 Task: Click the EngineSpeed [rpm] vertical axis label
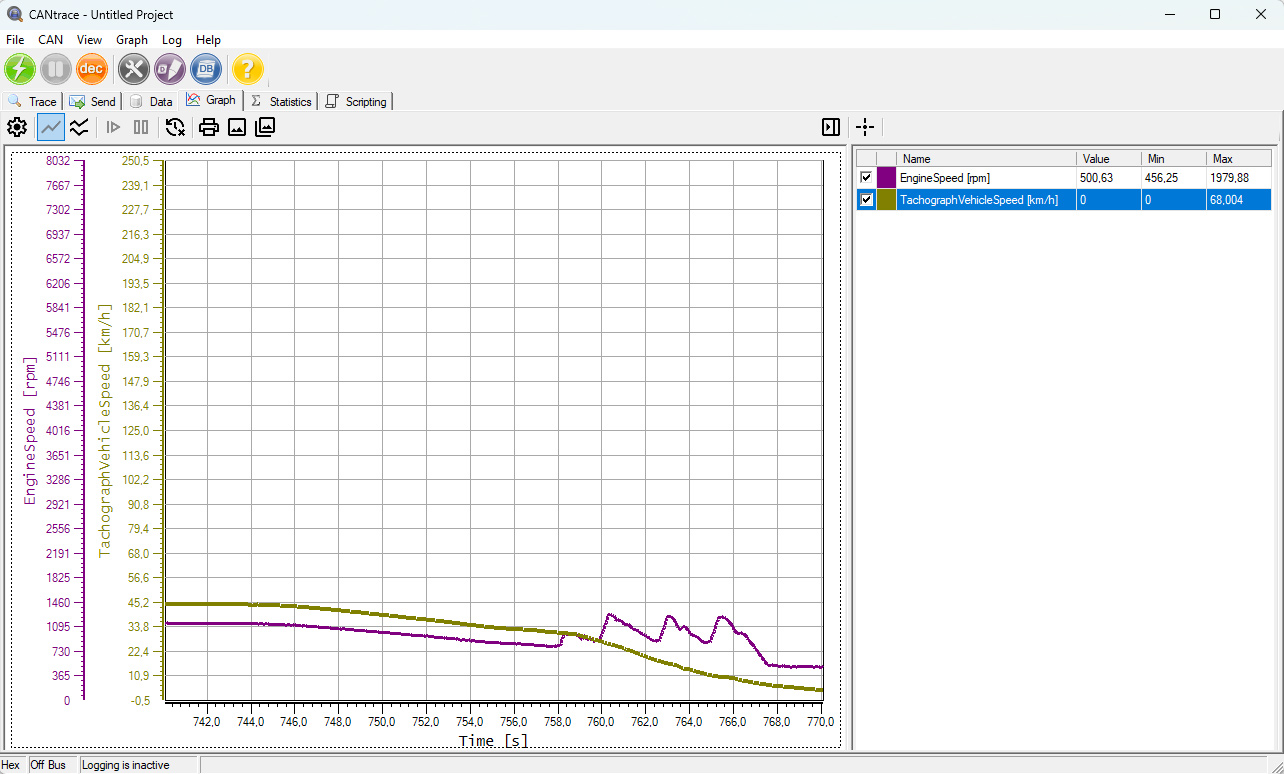click(30, 430)
